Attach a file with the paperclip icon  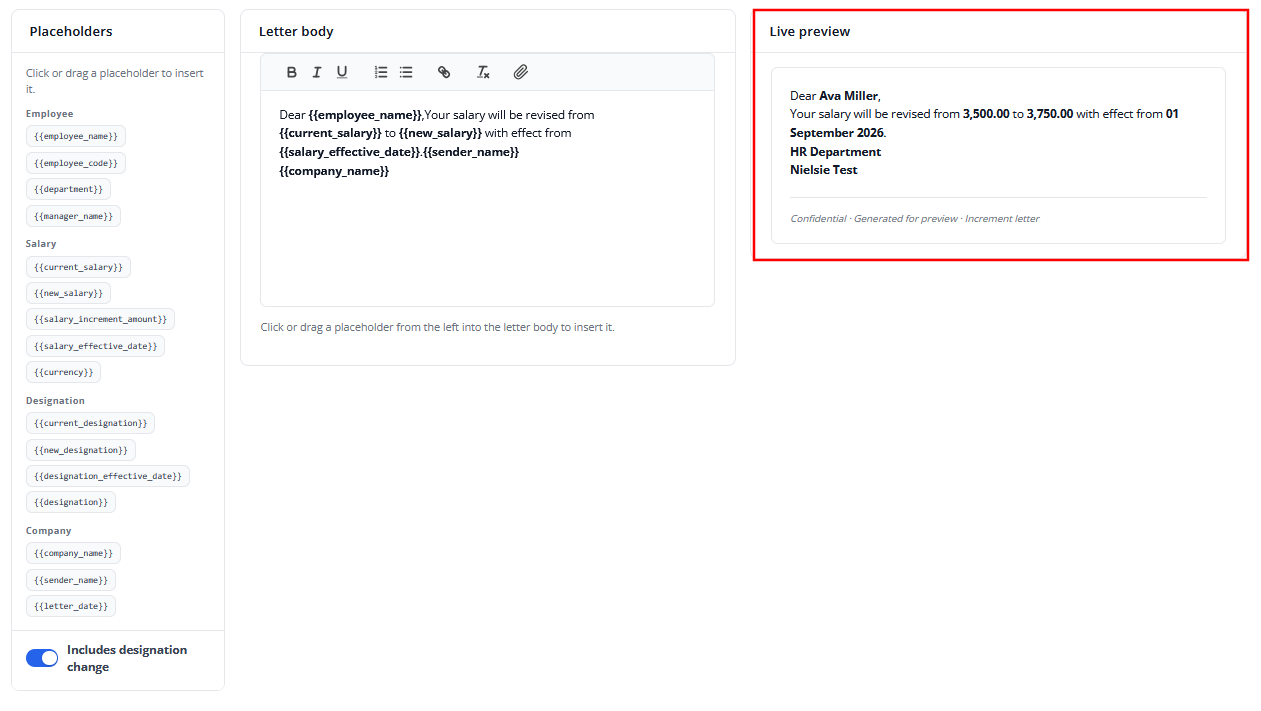(521, 72)
